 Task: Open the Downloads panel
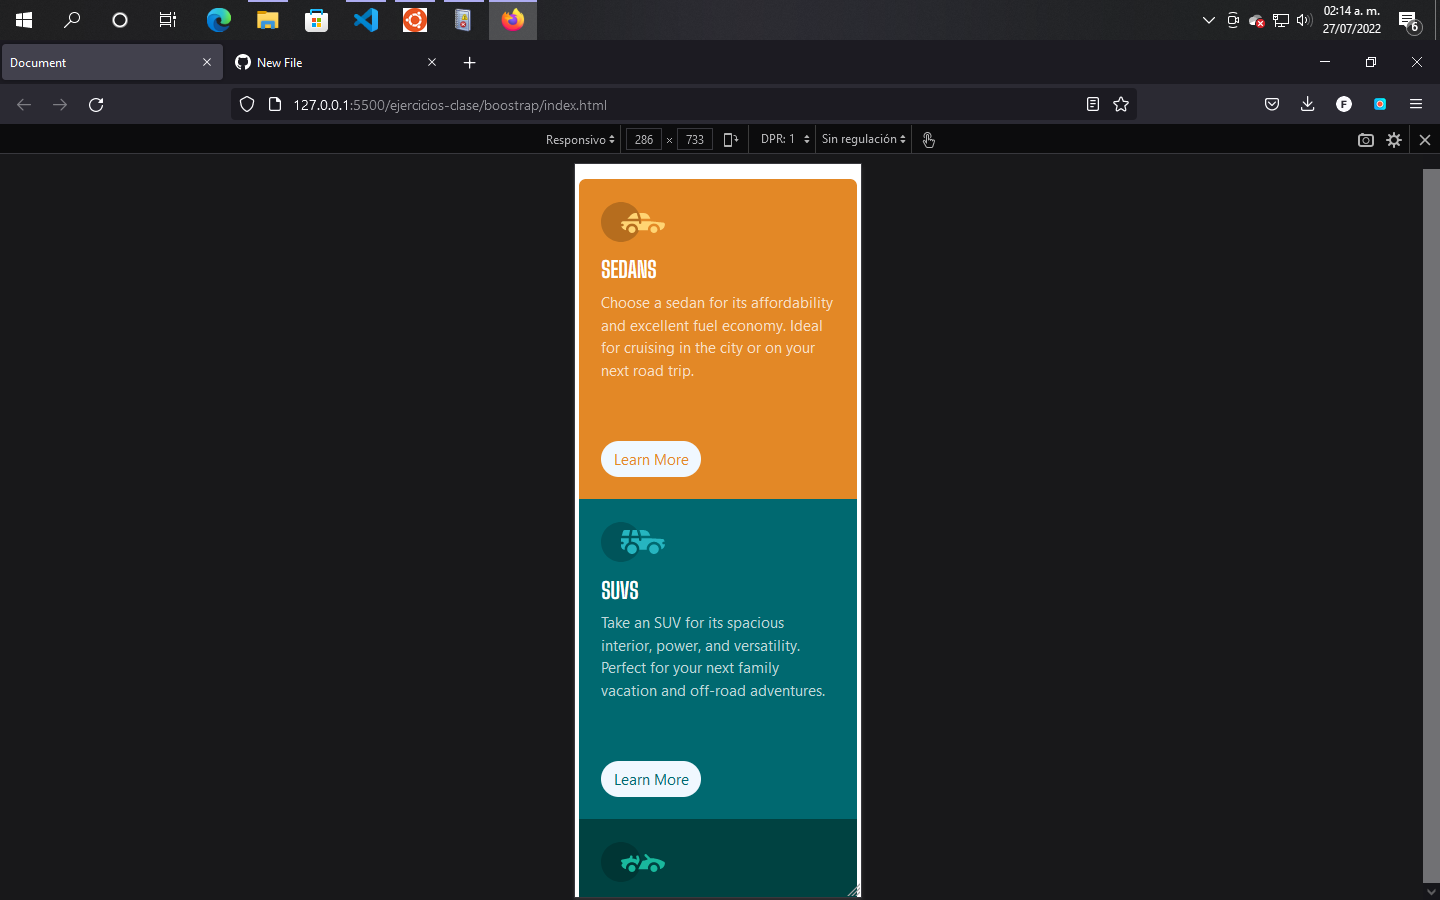tap(1307, 104)
